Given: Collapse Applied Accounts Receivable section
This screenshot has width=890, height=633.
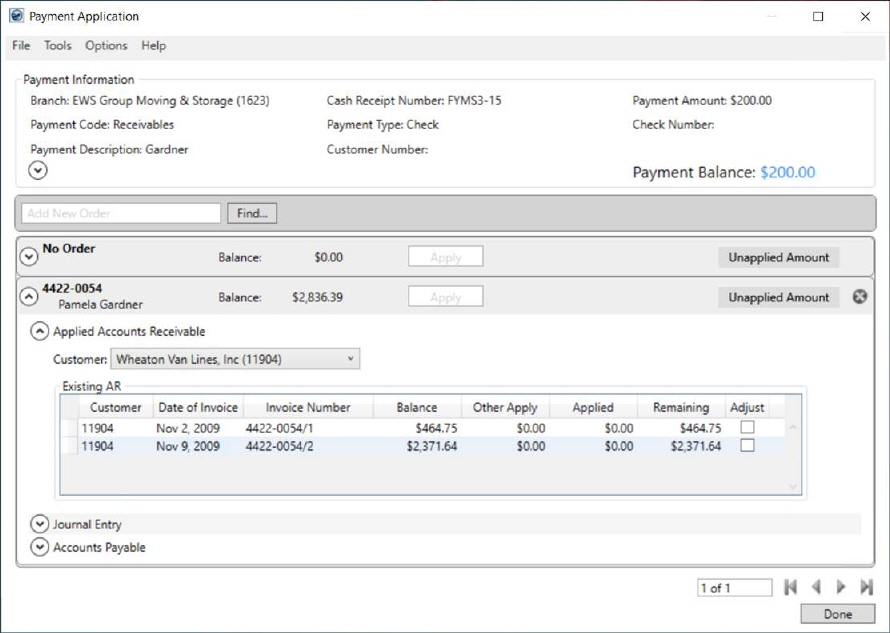Looking at the screenshot, I should pos(40,331).
